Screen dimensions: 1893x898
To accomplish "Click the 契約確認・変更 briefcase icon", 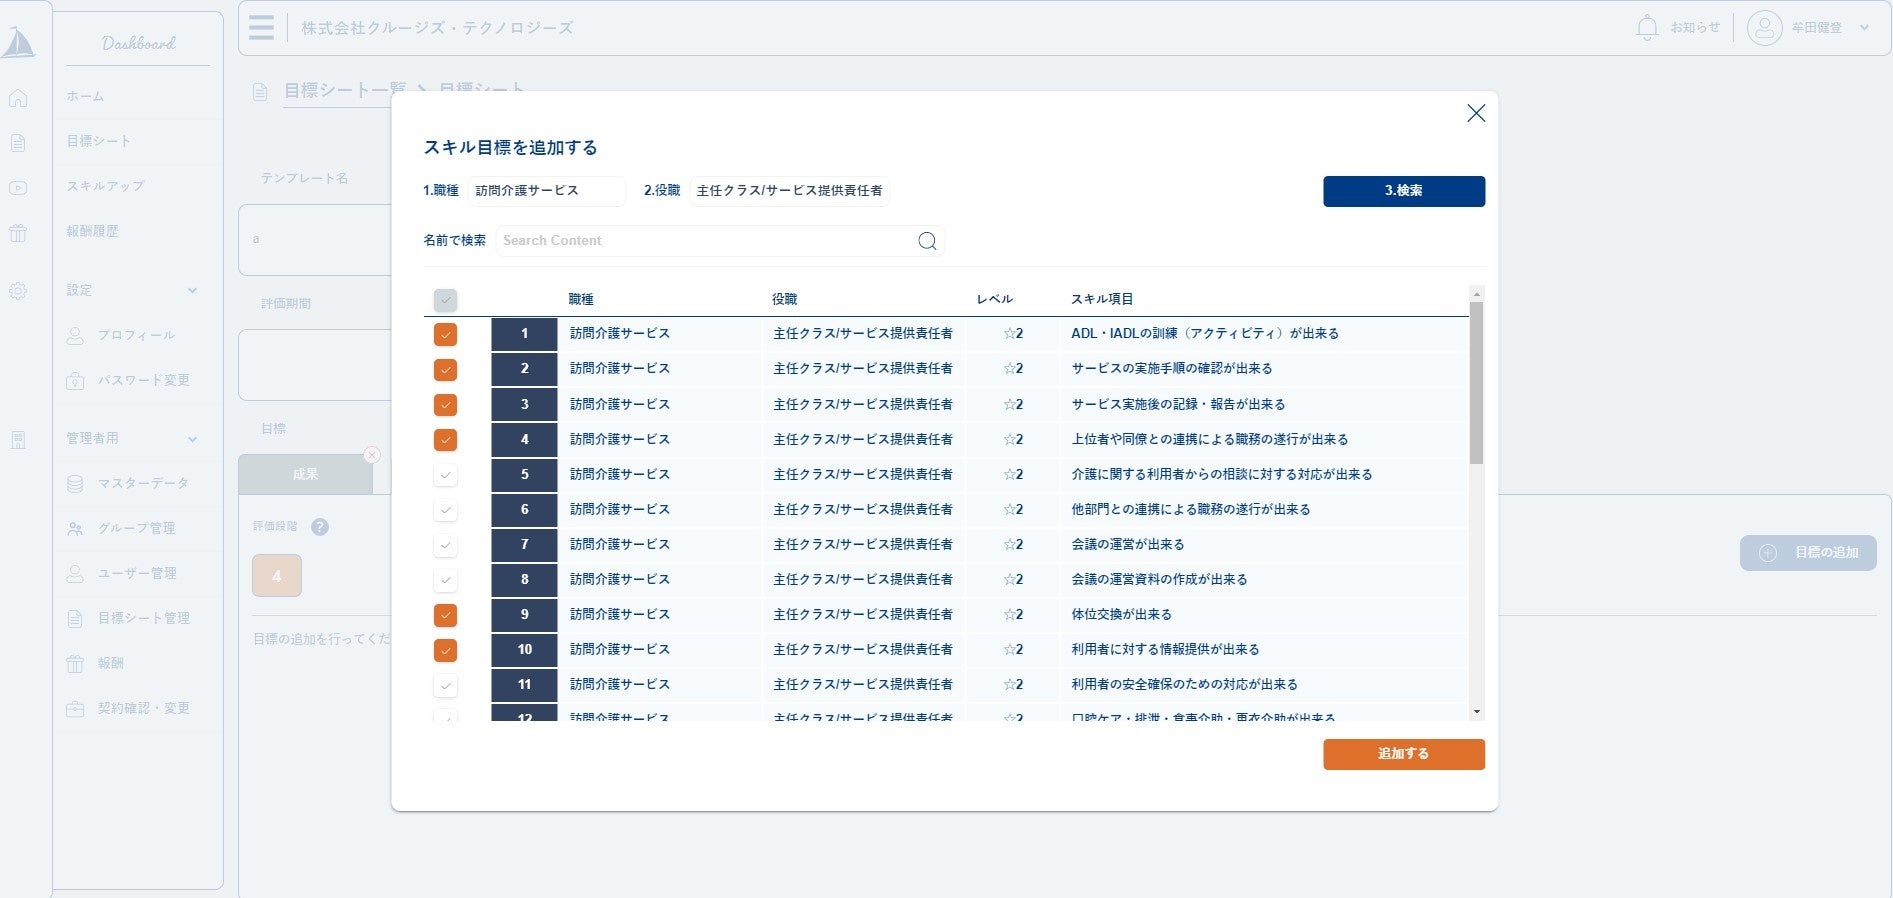I will pyautogui.click(x=75, y=709).
